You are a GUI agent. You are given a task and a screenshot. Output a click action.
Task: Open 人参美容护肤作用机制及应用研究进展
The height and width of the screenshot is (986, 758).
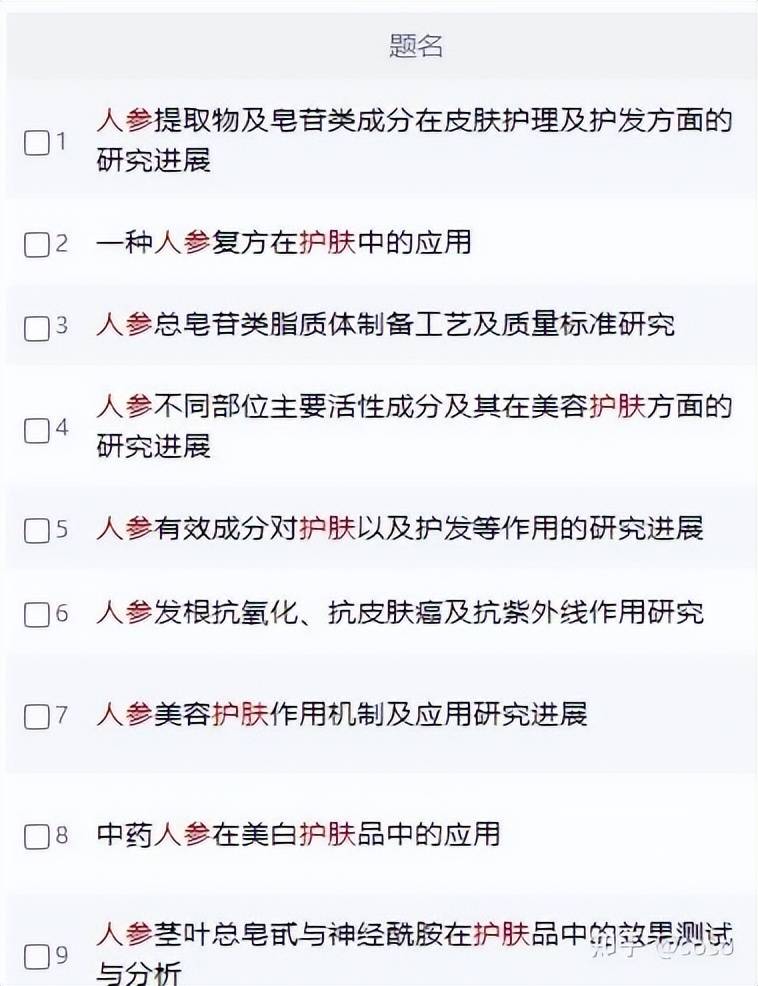click(342, 714)
